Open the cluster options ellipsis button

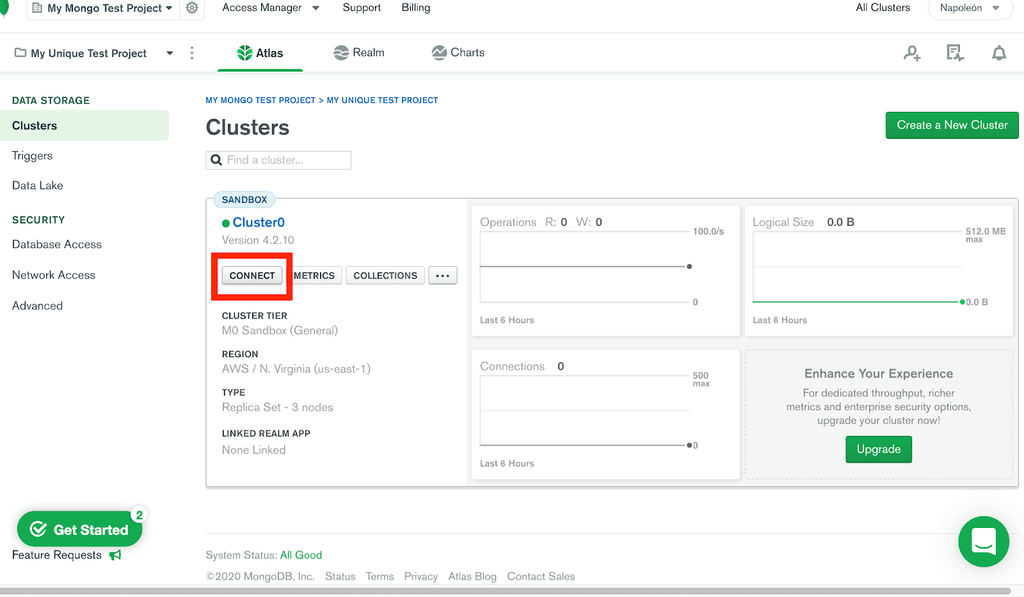(x=442, y=275)
